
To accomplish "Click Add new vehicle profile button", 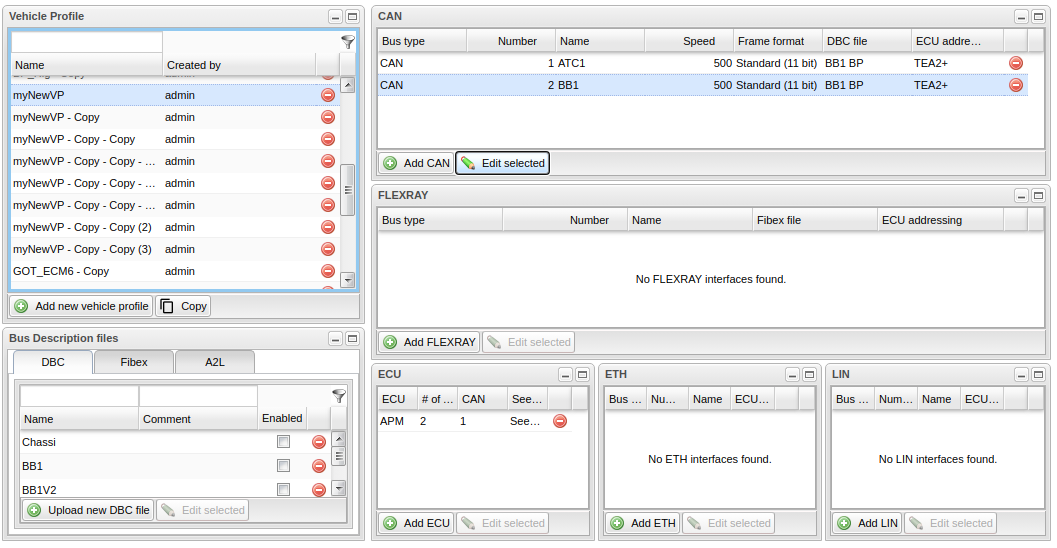I will [82, 306].
